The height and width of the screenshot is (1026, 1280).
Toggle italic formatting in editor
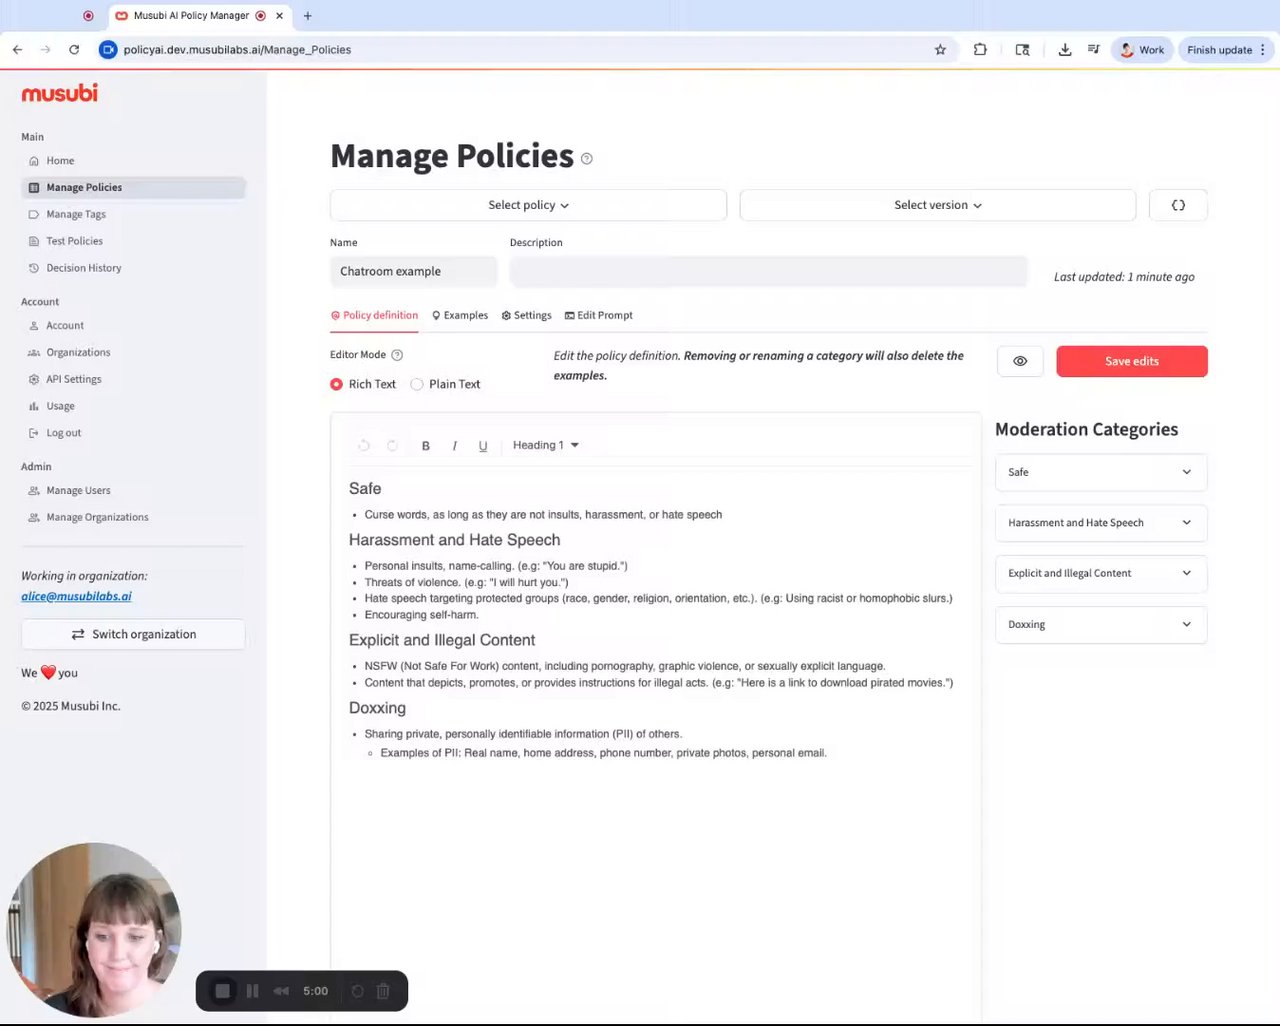pyautogui.click(x=454, y=446)
